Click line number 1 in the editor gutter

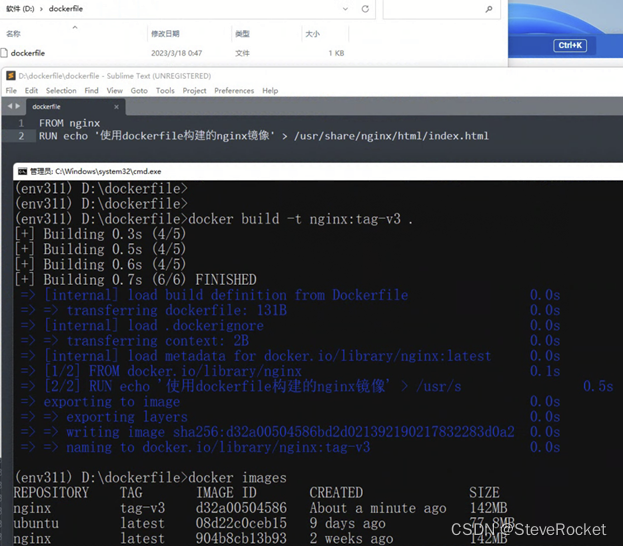21,123
